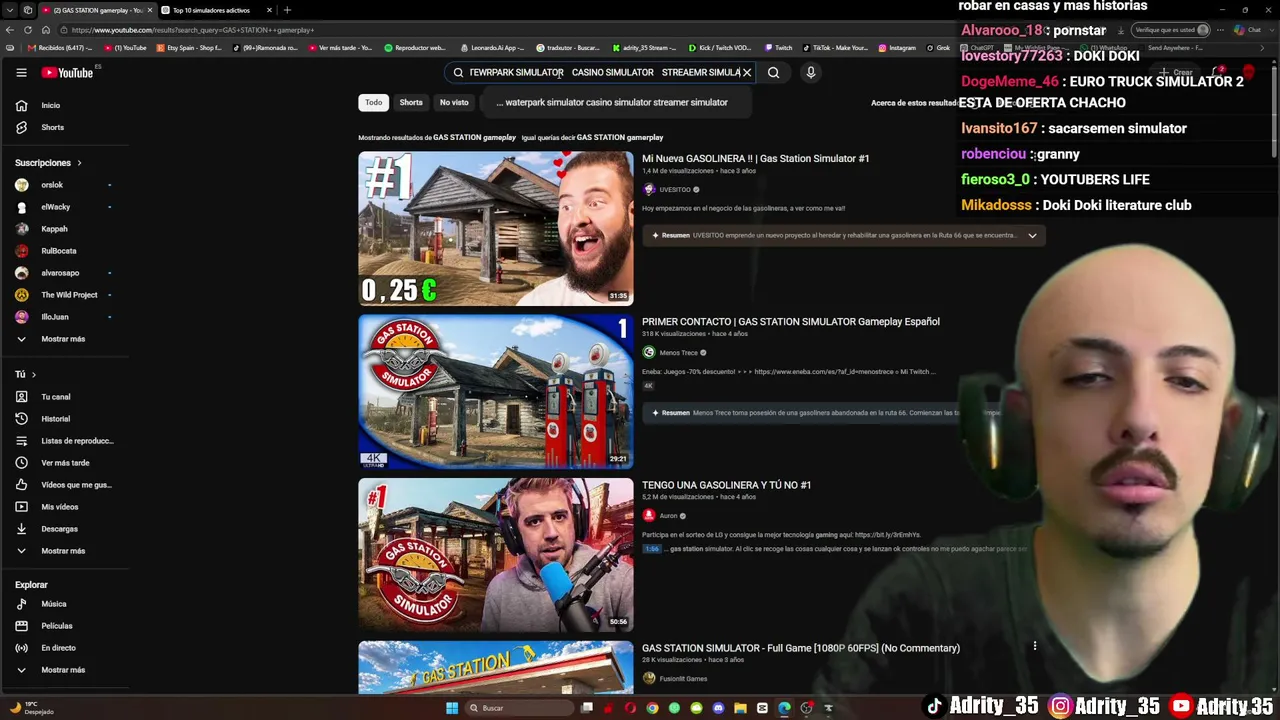Click the browser back arrow

tap(10, 30)
